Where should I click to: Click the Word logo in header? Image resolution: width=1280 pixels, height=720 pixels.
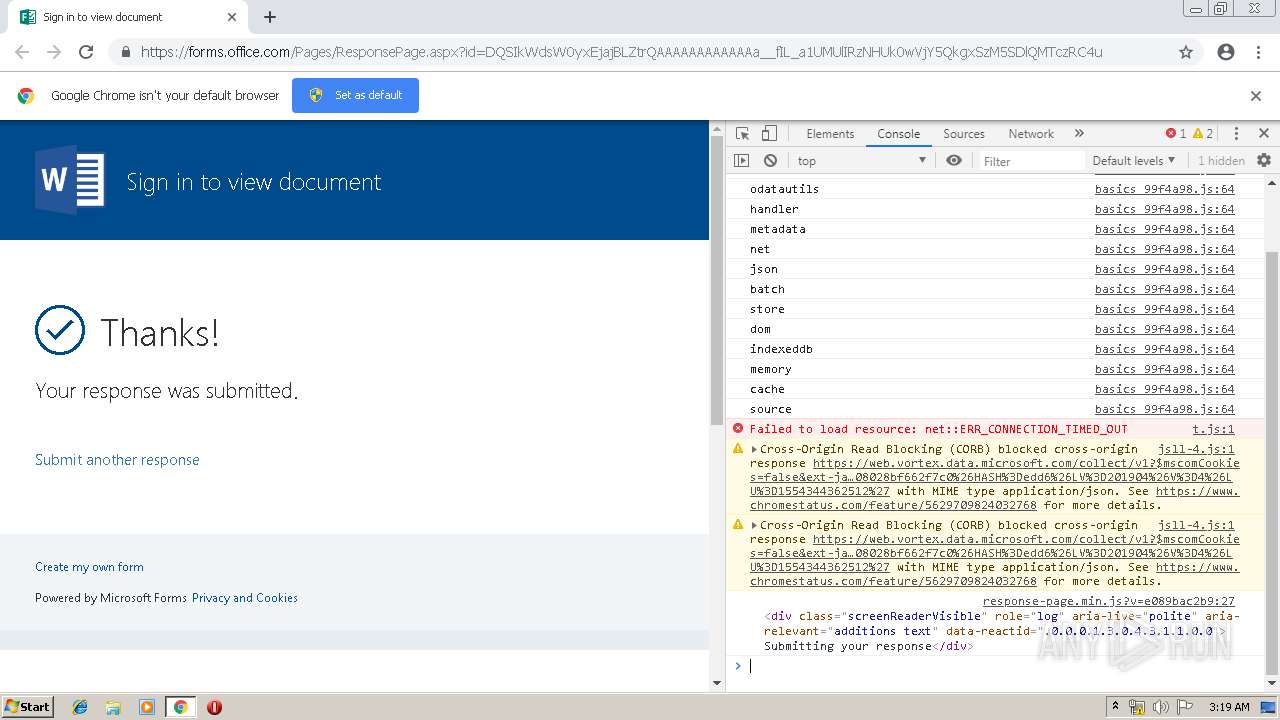70,180
